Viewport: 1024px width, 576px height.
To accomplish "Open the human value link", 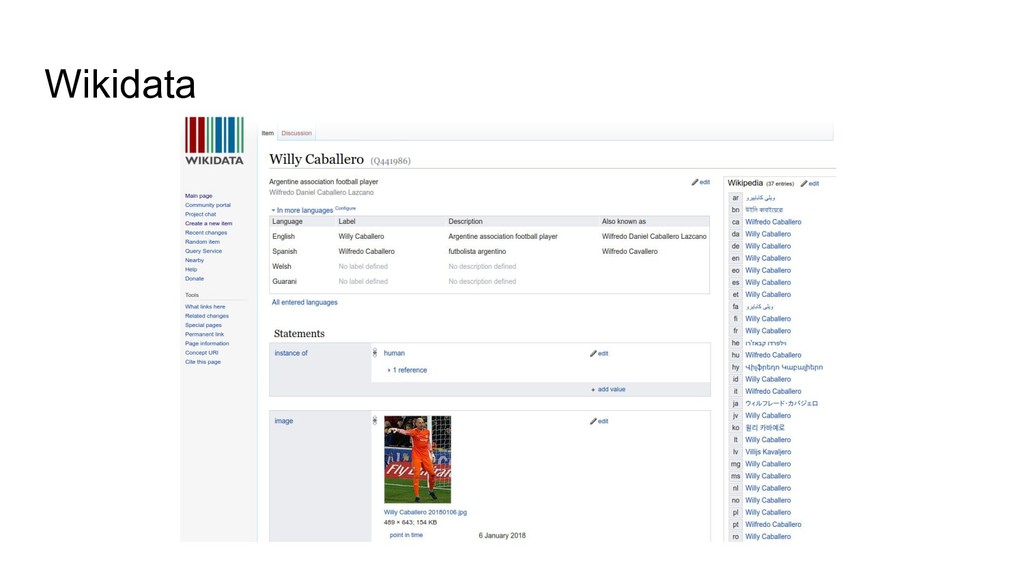I will (394, 353).
